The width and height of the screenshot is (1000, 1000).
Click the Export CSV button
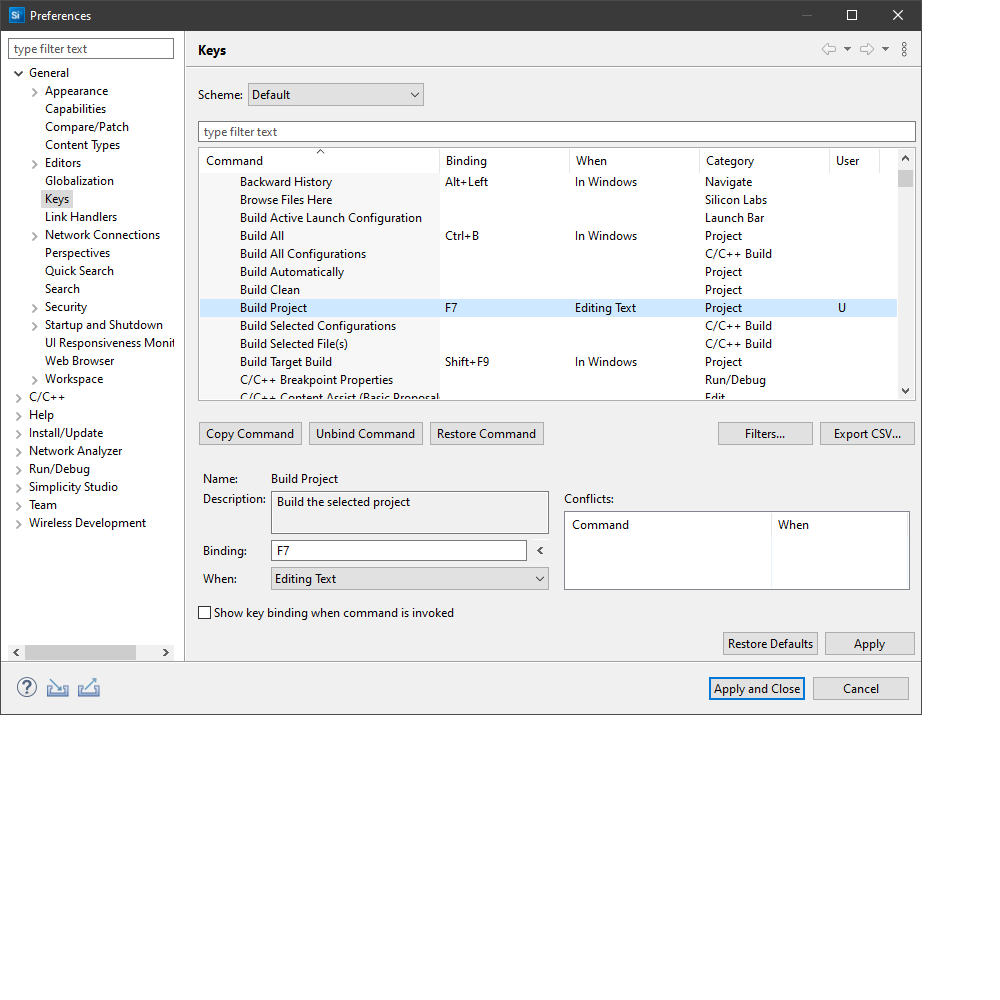point(867,434)
